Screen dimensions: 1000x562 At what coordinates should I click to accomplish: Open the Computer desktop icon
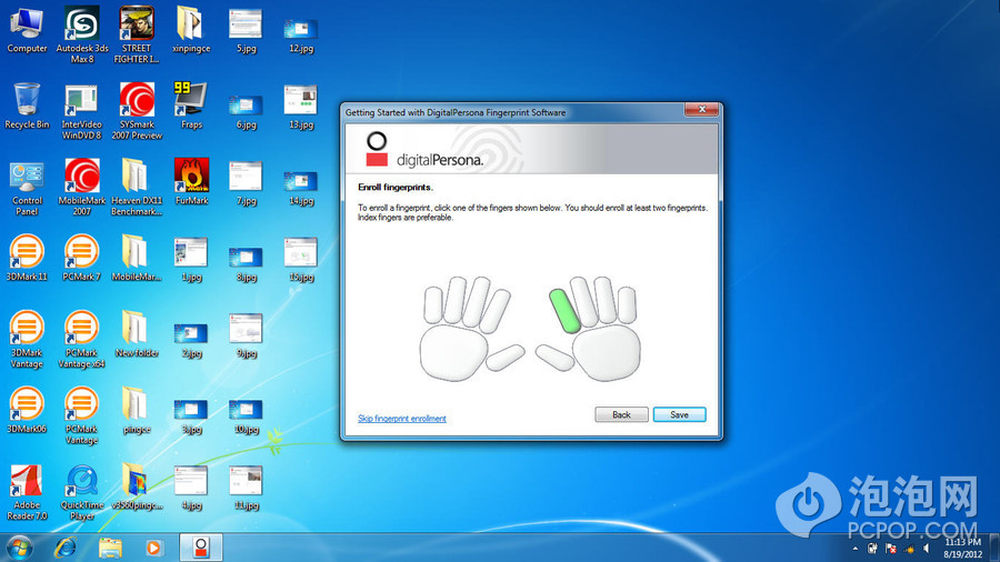[x=27, y=31]
